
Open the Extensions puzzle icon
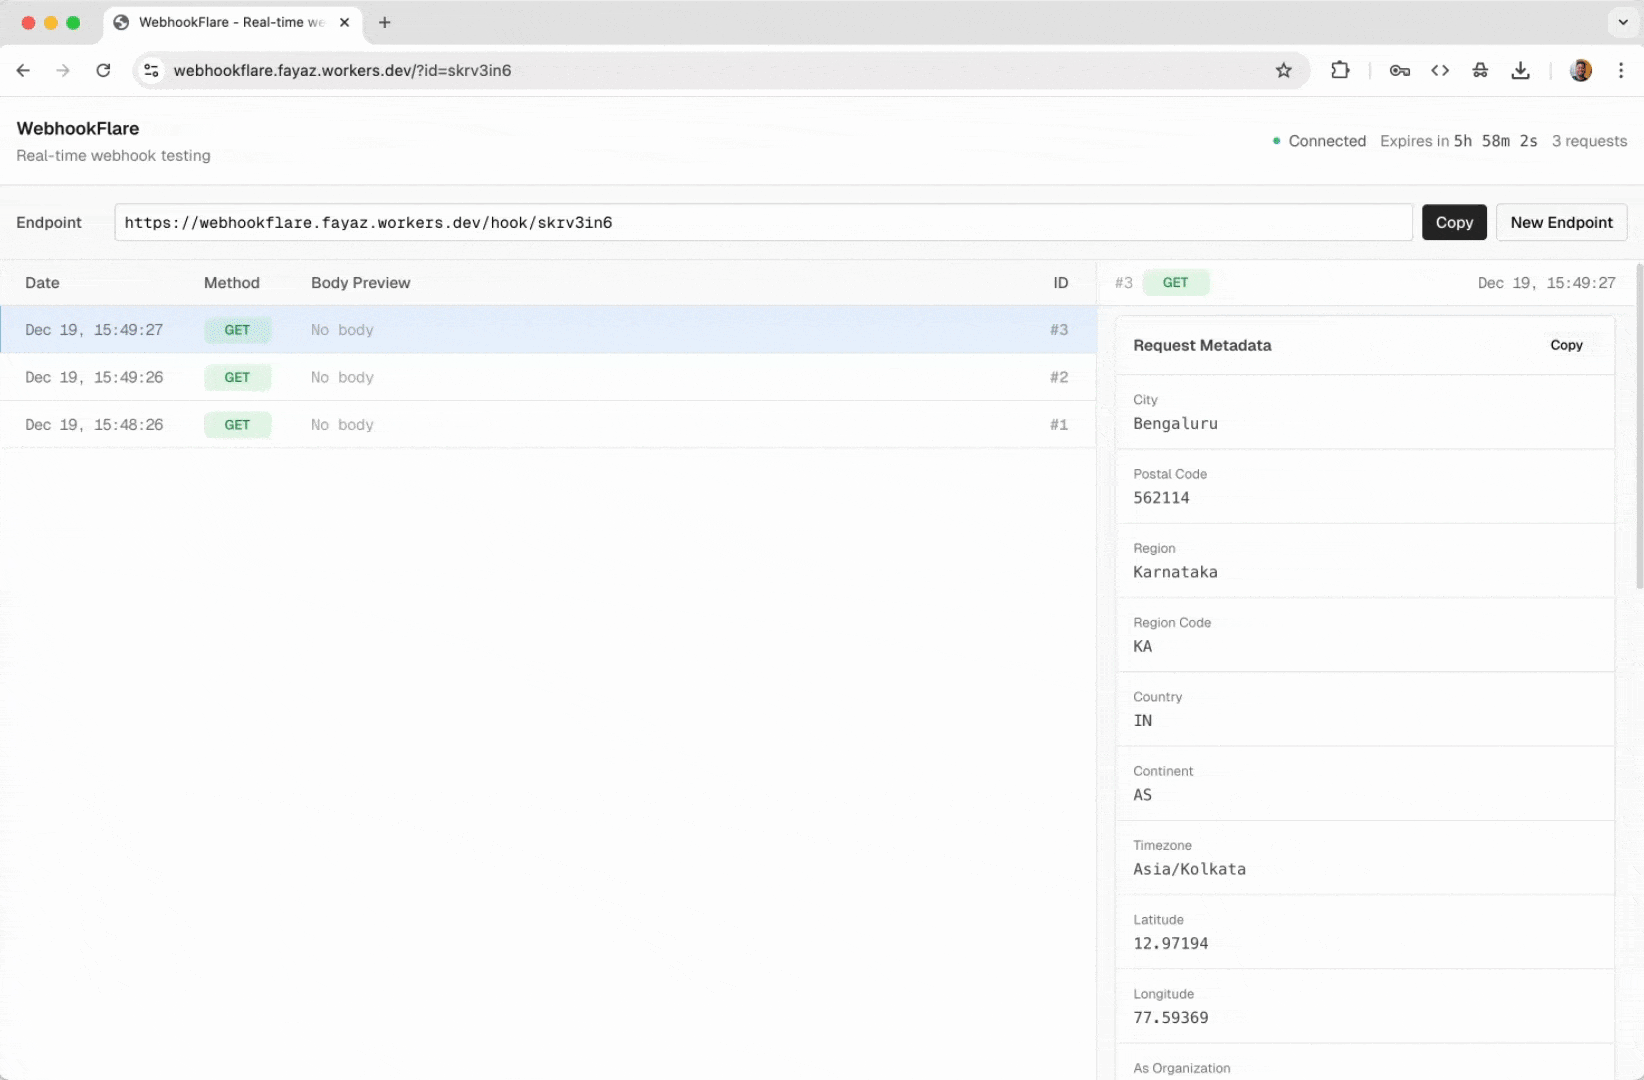point(1340,70)
